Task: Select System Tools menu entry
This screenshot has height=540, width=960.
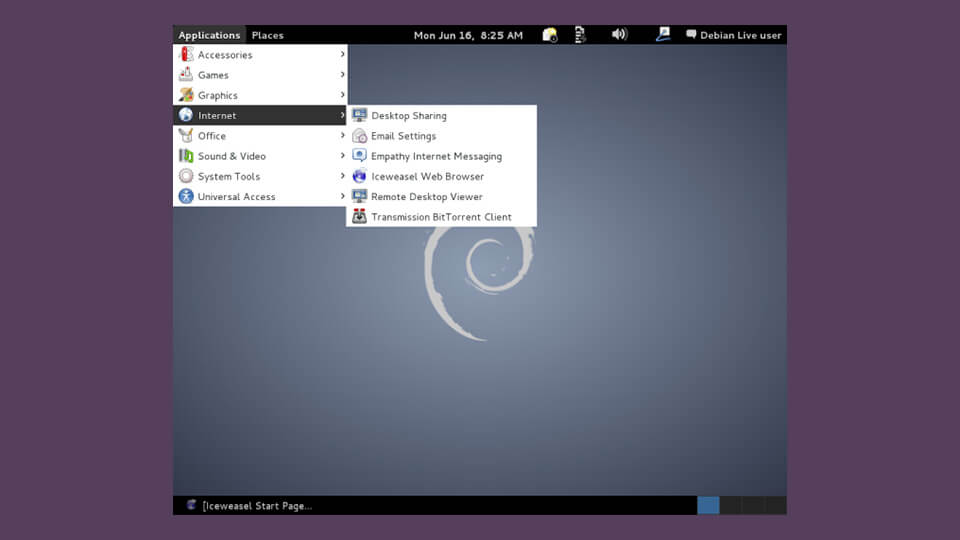Action: (x=260, y=176)
